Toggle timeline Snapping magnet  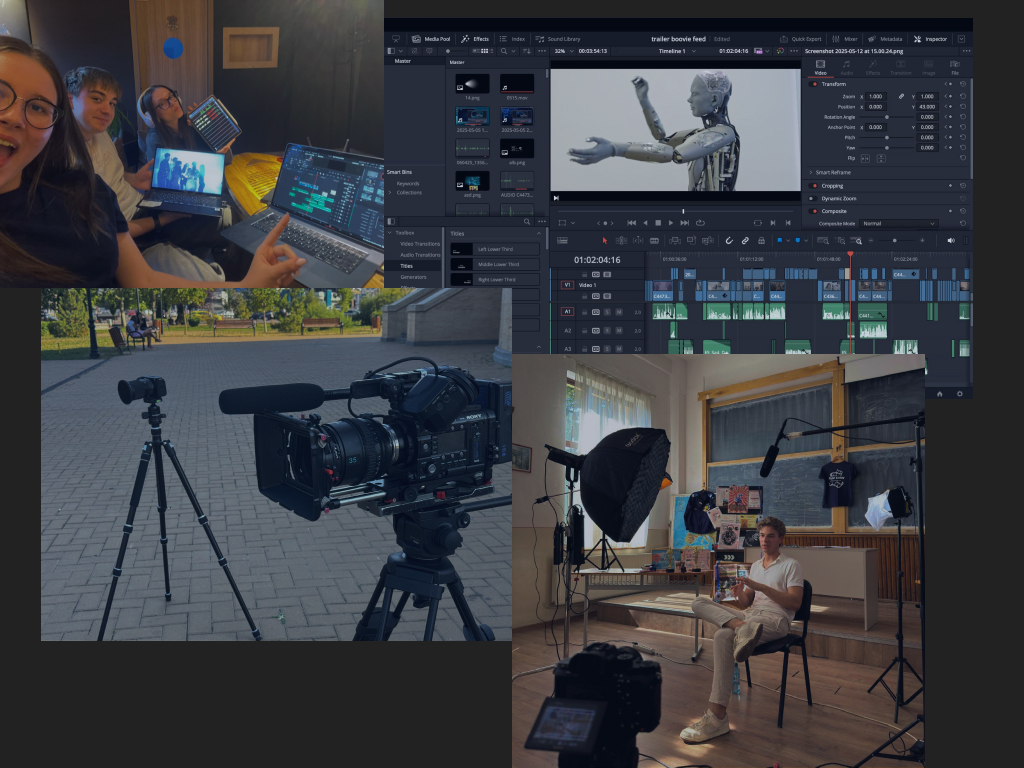coord(729,241)
